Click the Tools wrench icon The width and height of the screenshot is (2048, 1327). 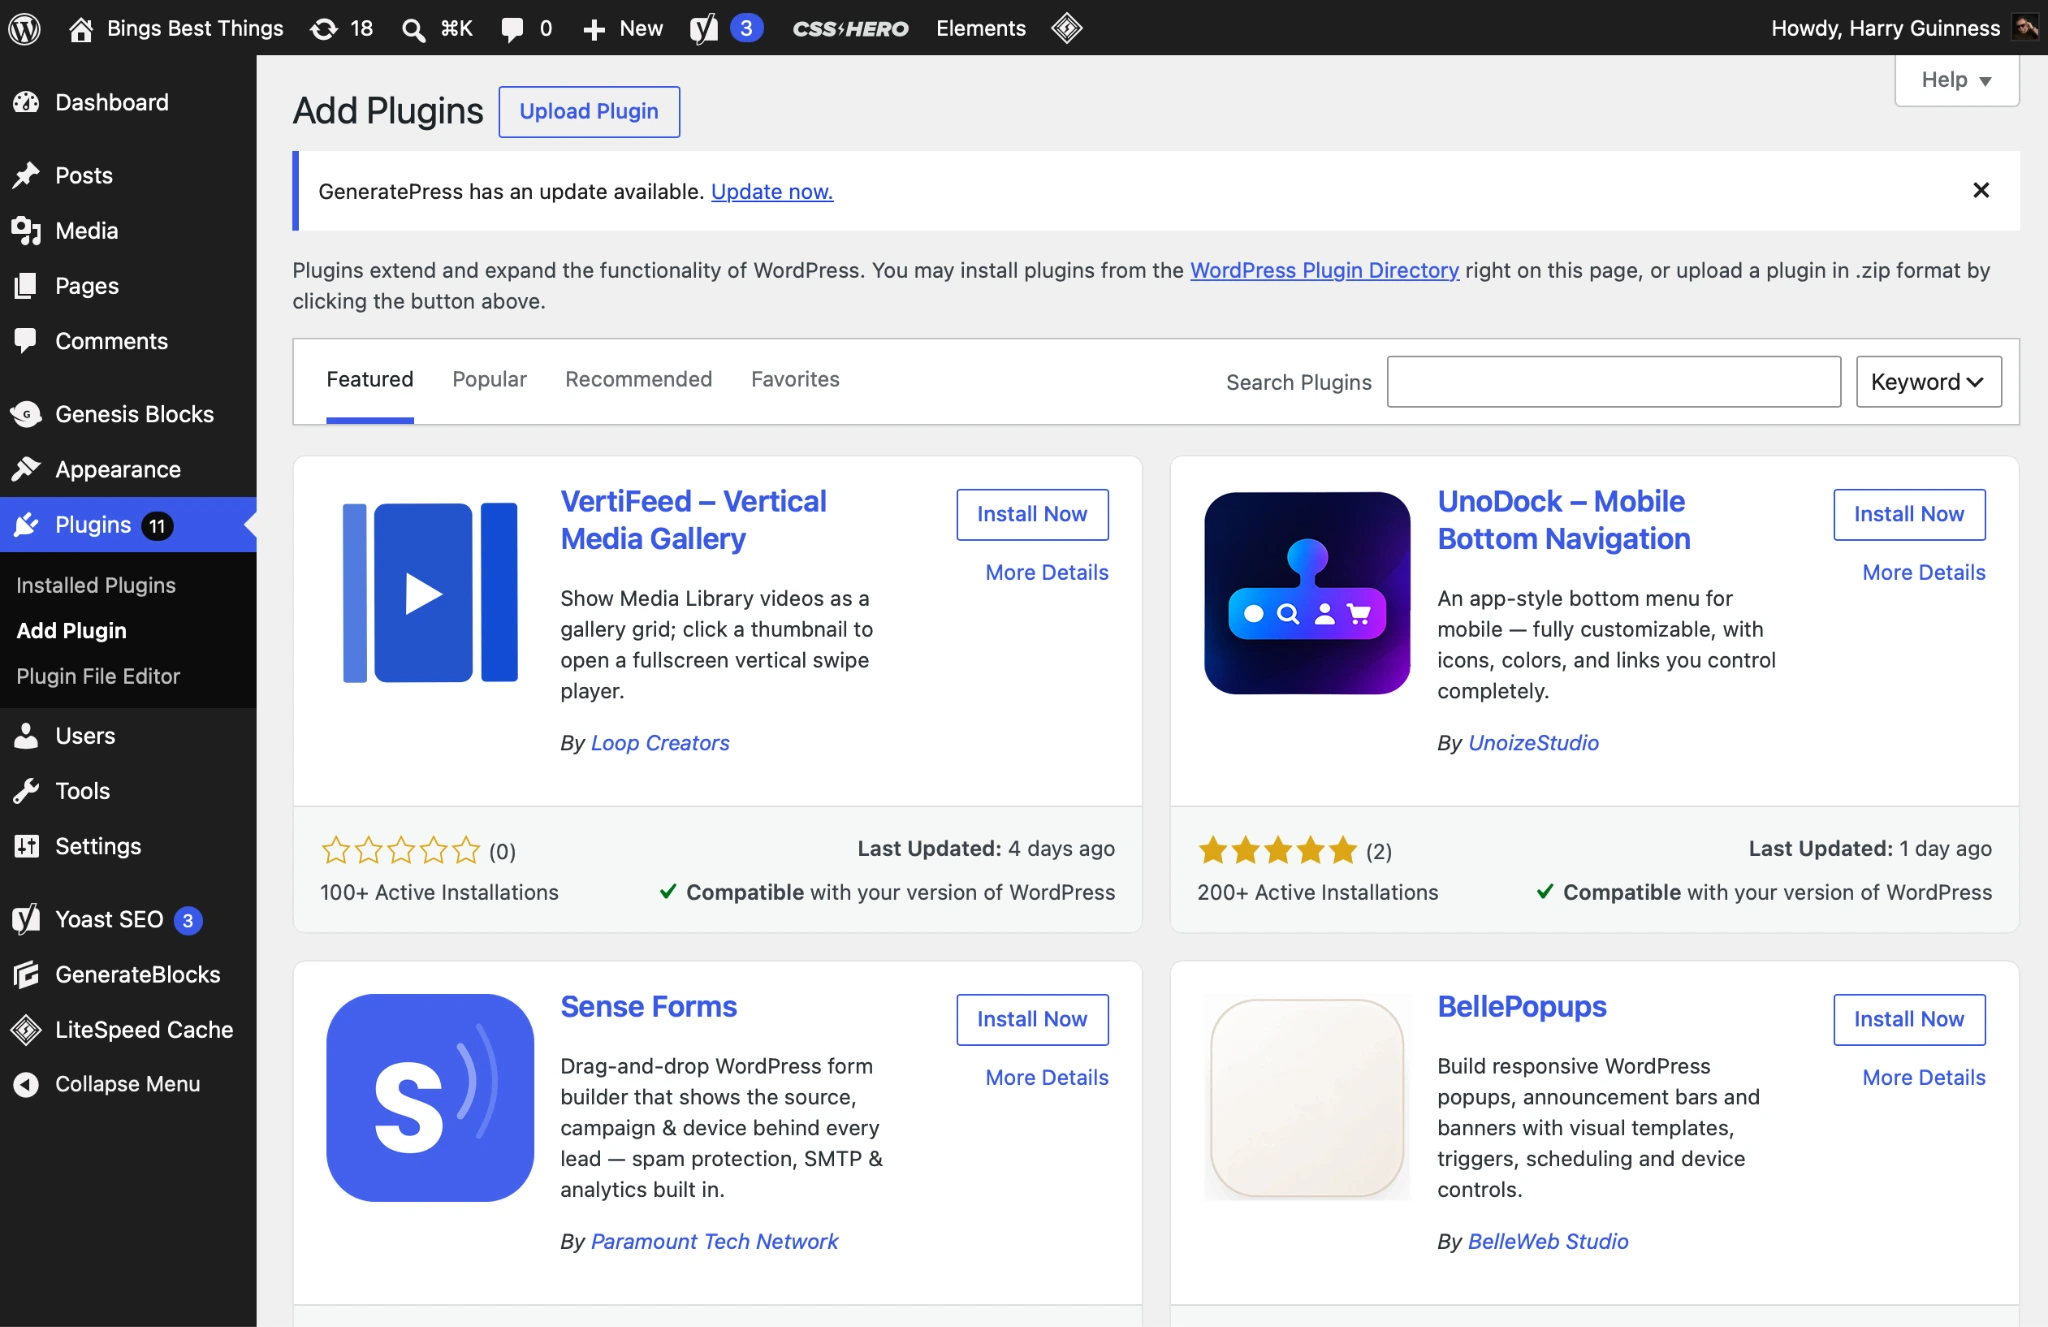(x=27, y=791)
